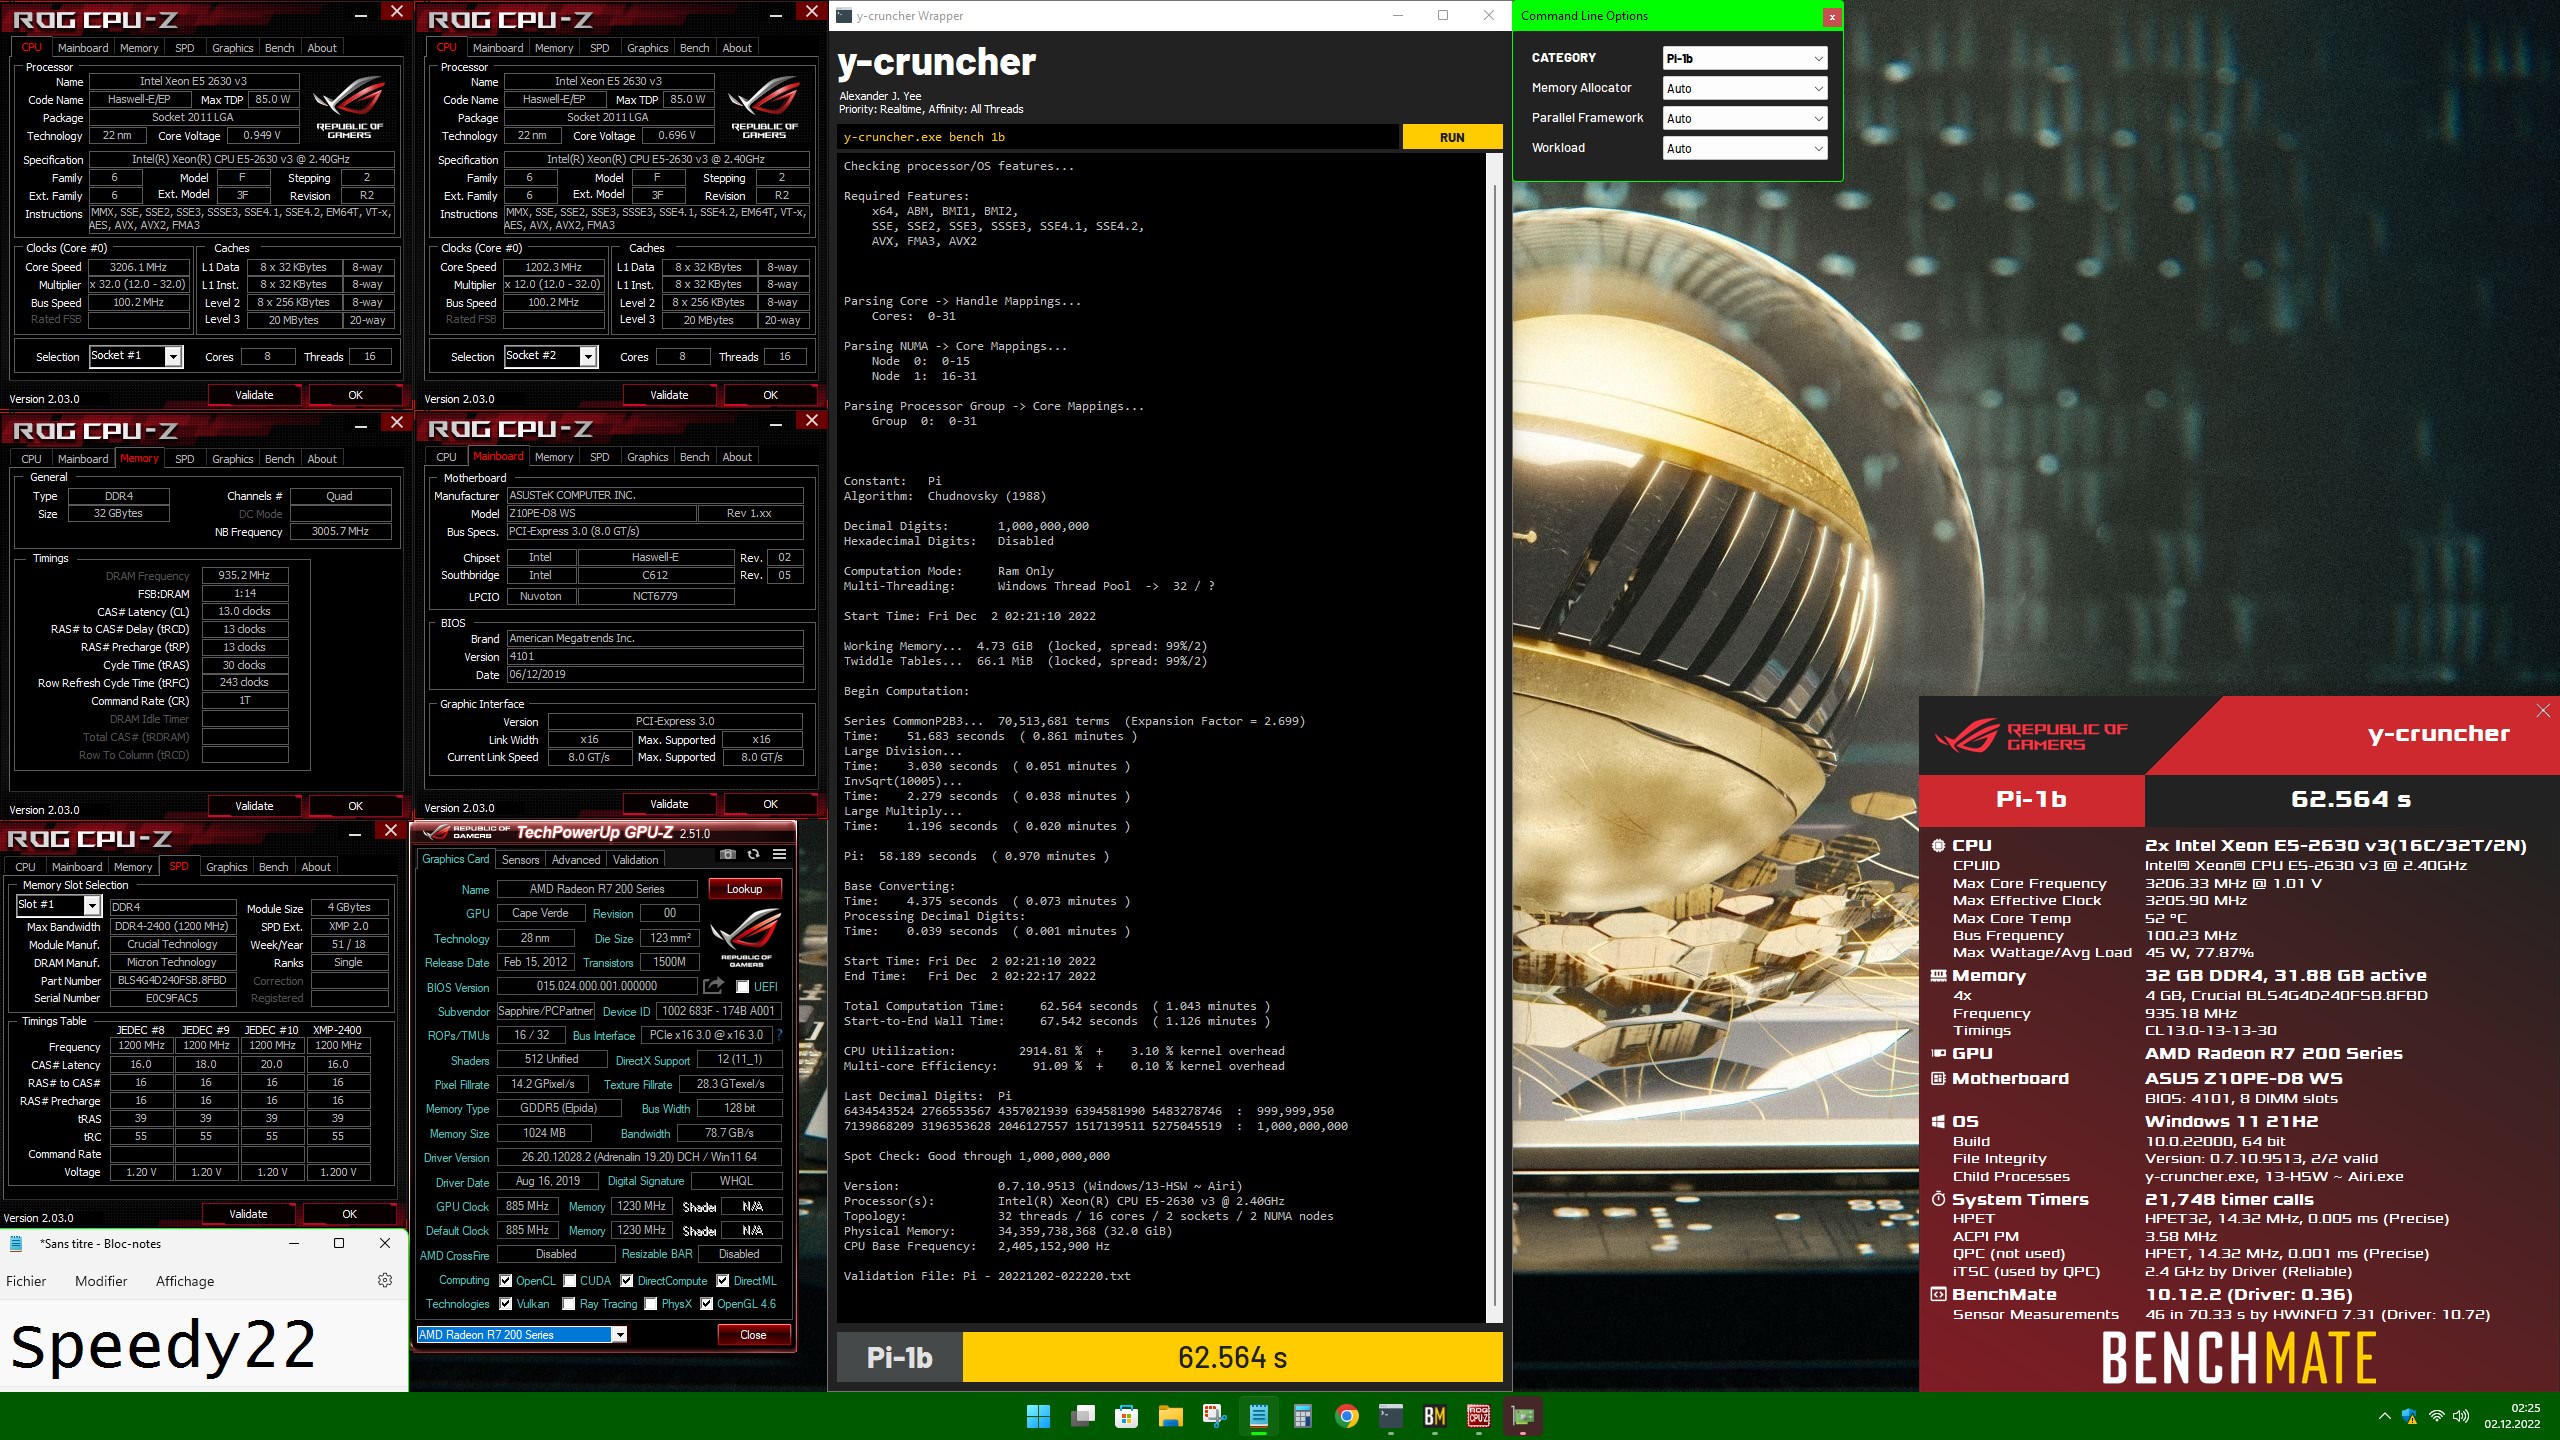
Task: Open the Parallel Framework dropdown
Action: click(x=1744, y=118)
